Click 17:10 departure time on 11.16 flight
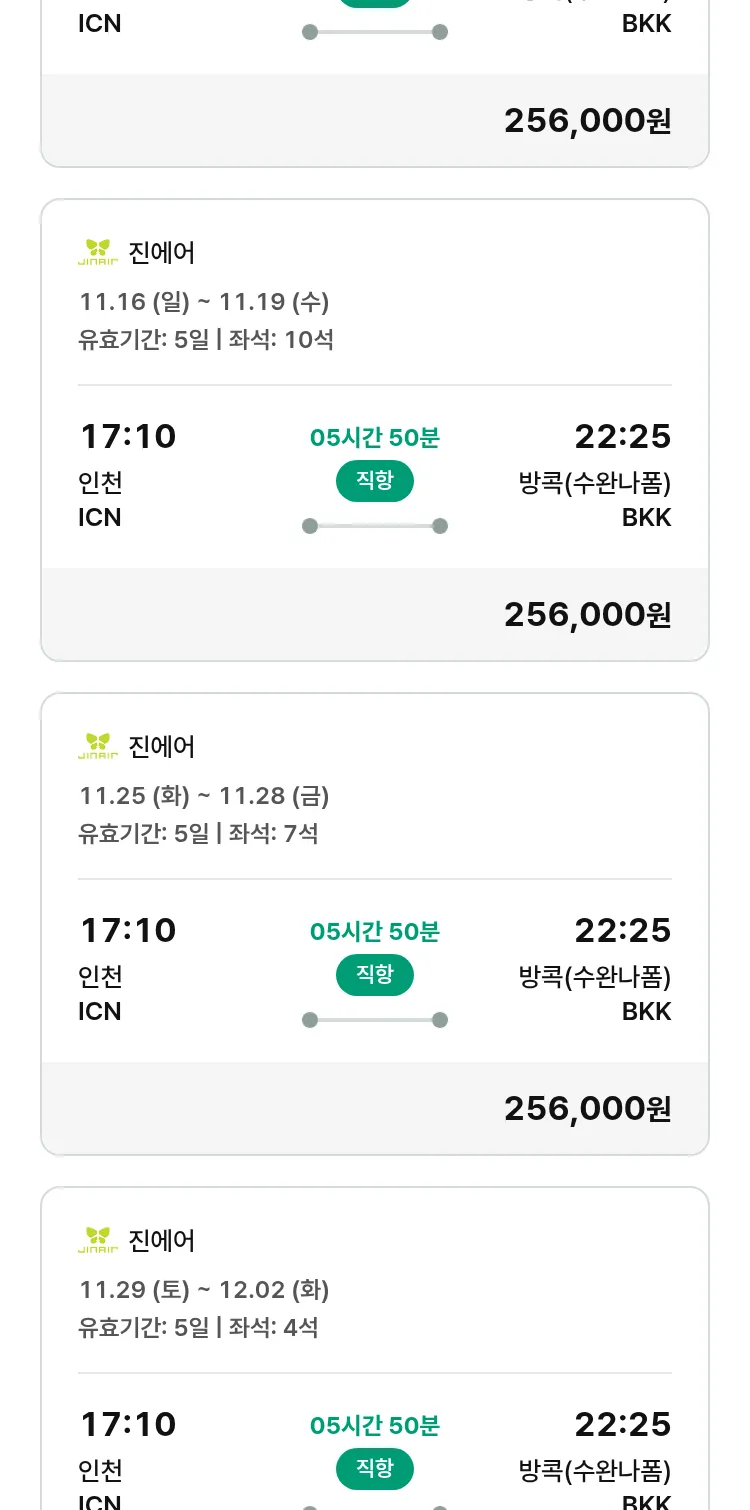The image size is (750, 1510). click(x=128, y=437)
